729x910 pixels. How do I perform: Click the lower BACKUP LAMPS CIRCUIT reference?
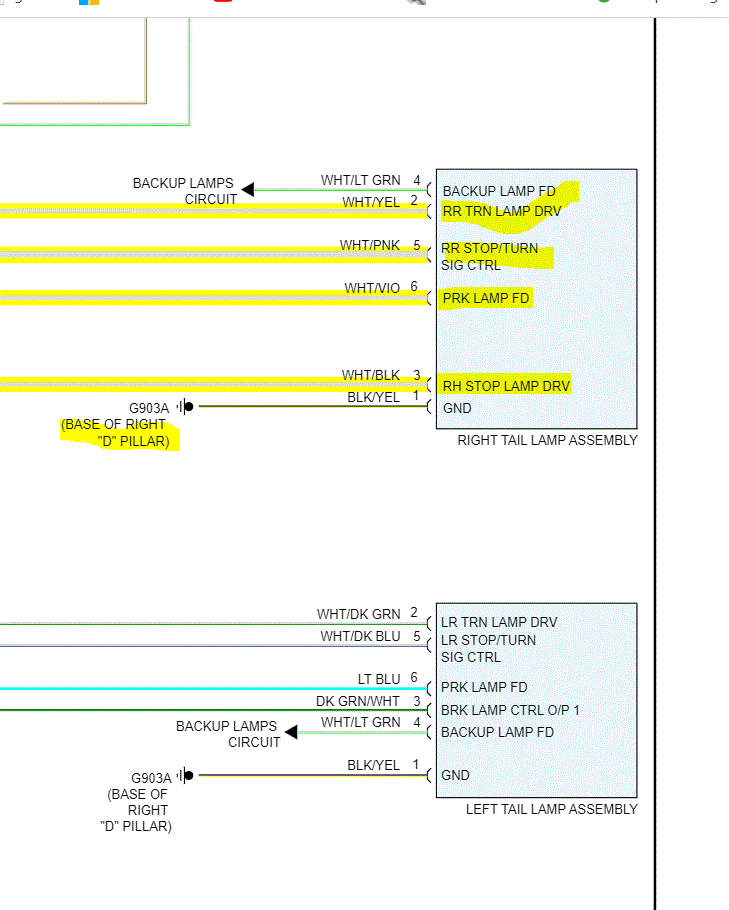tap(228, 734)
